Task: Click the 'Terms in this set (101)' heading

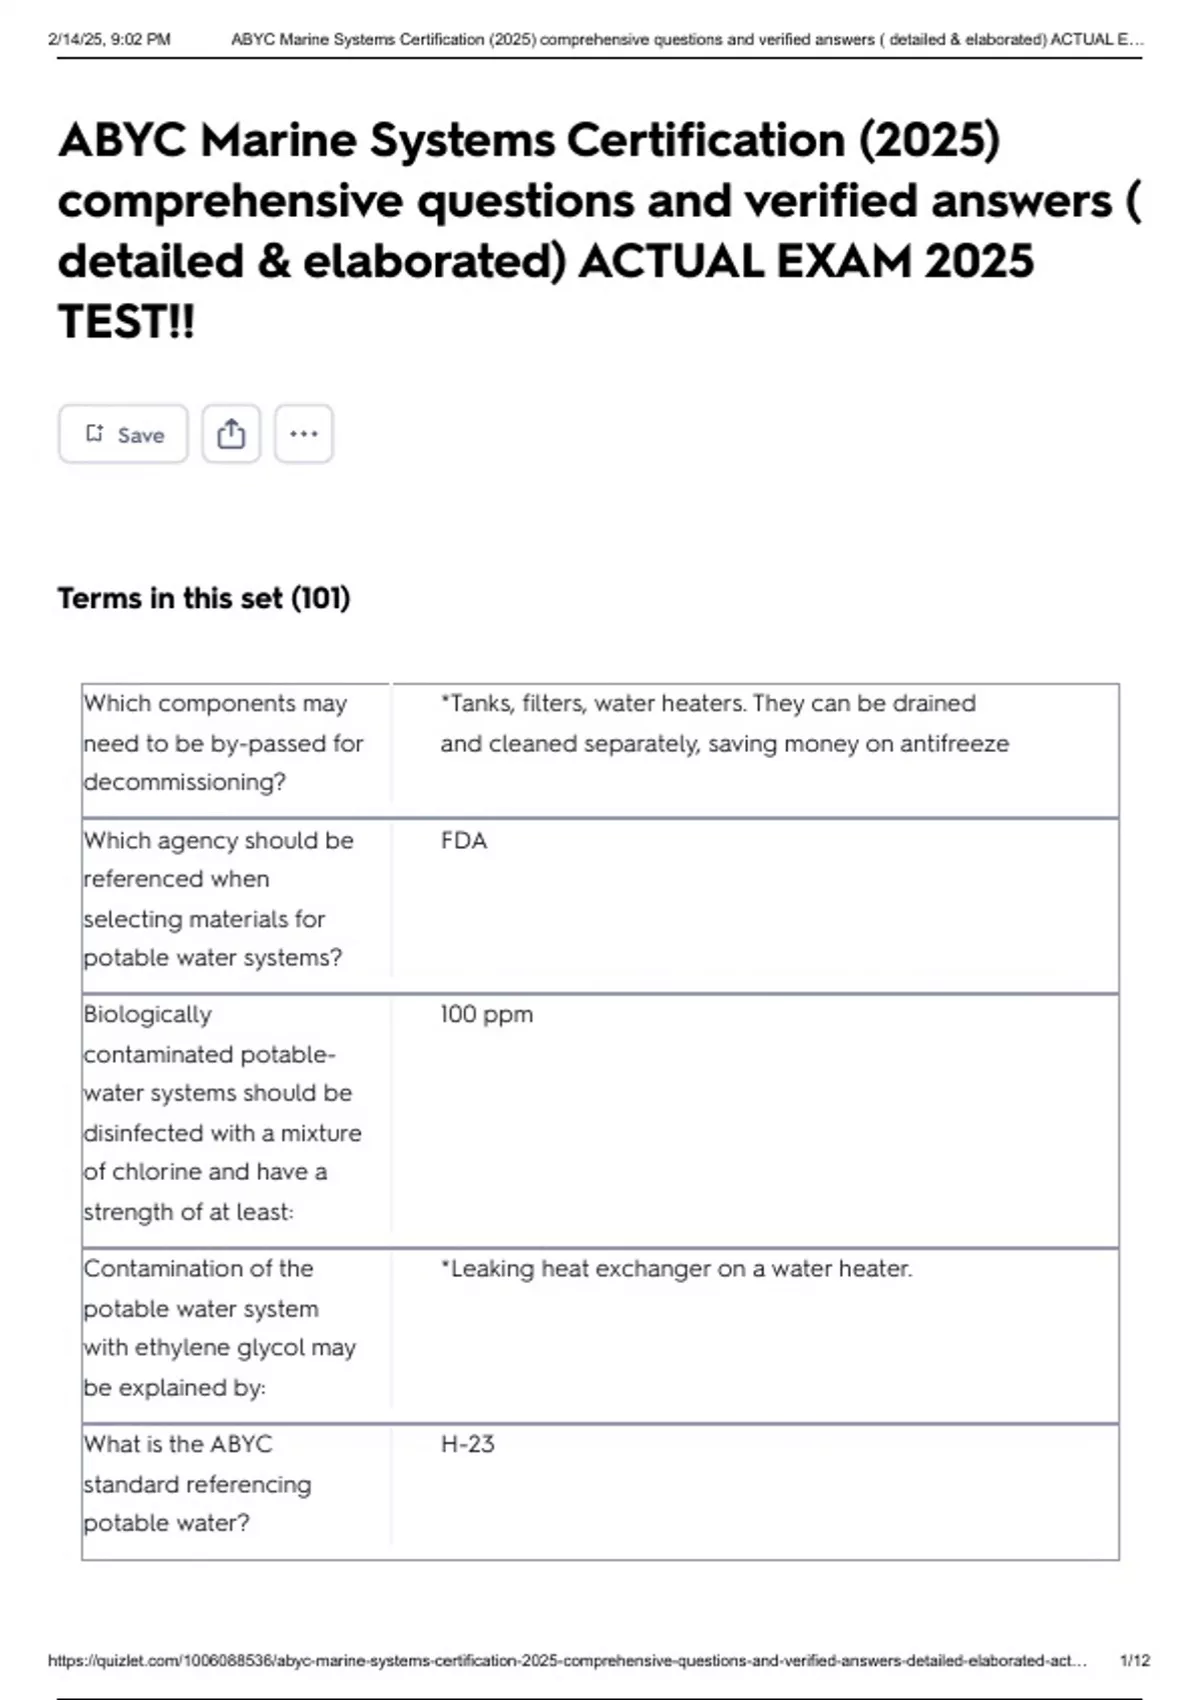Action: [x=204, y=598]
